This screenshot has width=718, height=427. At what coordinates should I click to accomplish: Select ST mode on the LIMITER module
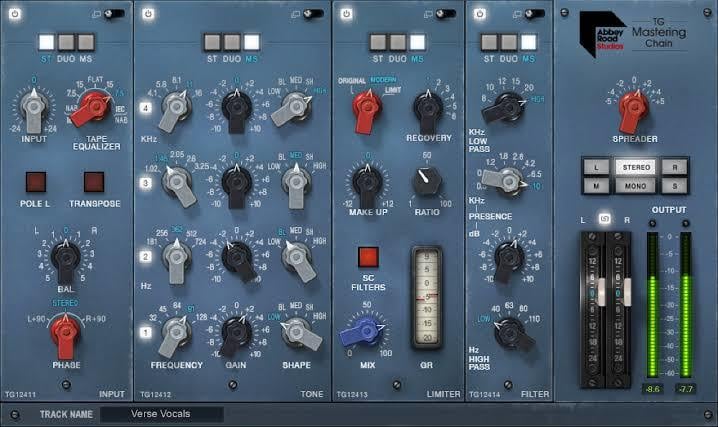(378, 42)
